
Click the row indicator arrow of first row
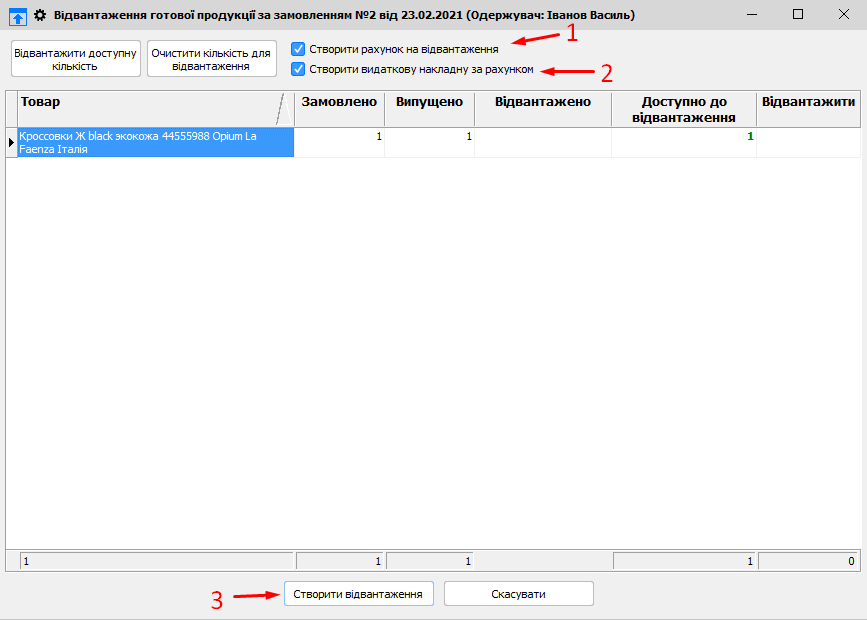click(11, 142)
